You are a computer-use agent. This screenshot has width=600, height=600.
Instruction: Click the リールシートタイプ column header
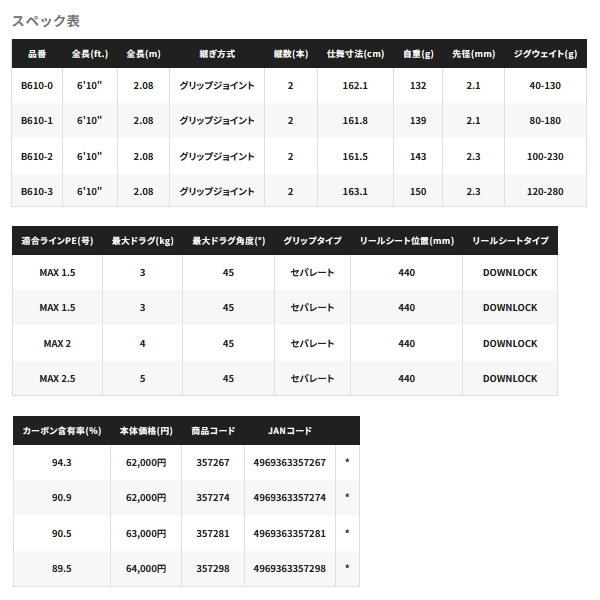point(510,241)
